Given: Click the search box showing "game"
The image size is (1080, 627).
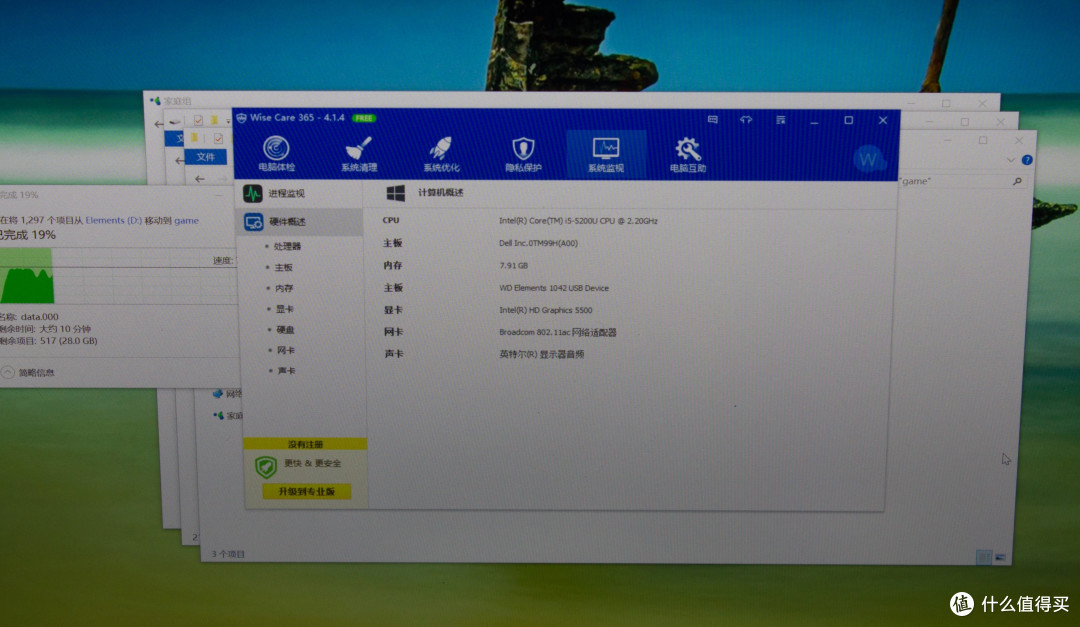Looking at the screenshot, I should pos(962,181).
